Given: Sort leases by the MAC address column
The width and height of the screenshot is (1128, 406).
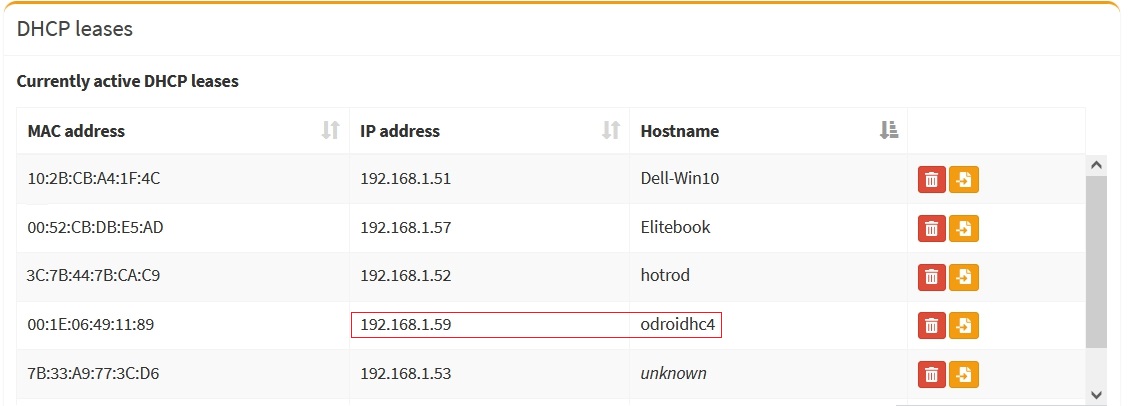Looking at the screenshot, I should coord(330,131).
